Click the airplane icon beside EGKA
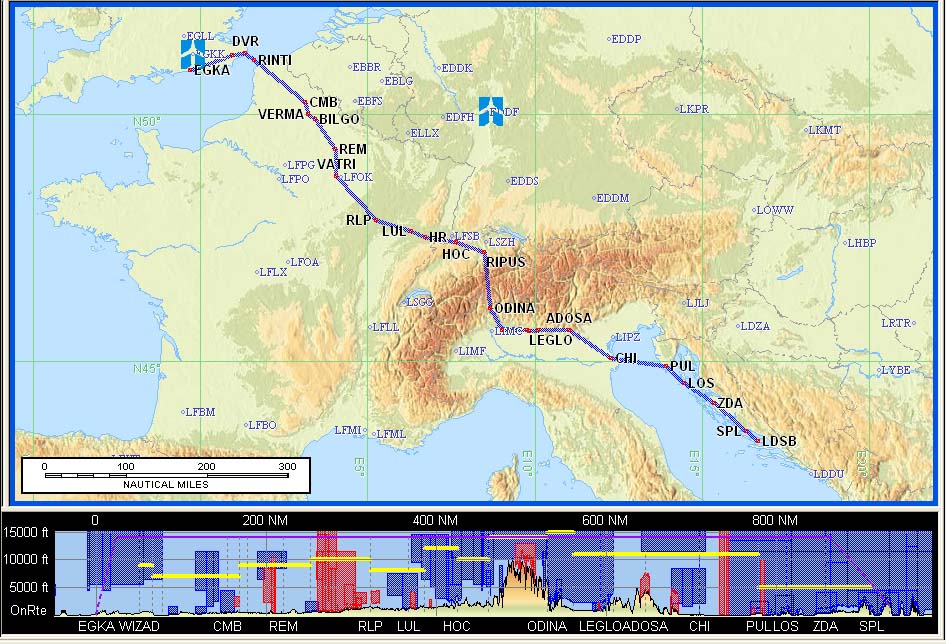The width and height of the screenshot is (946, 644). pyautogui.click(x=191, y=54)
